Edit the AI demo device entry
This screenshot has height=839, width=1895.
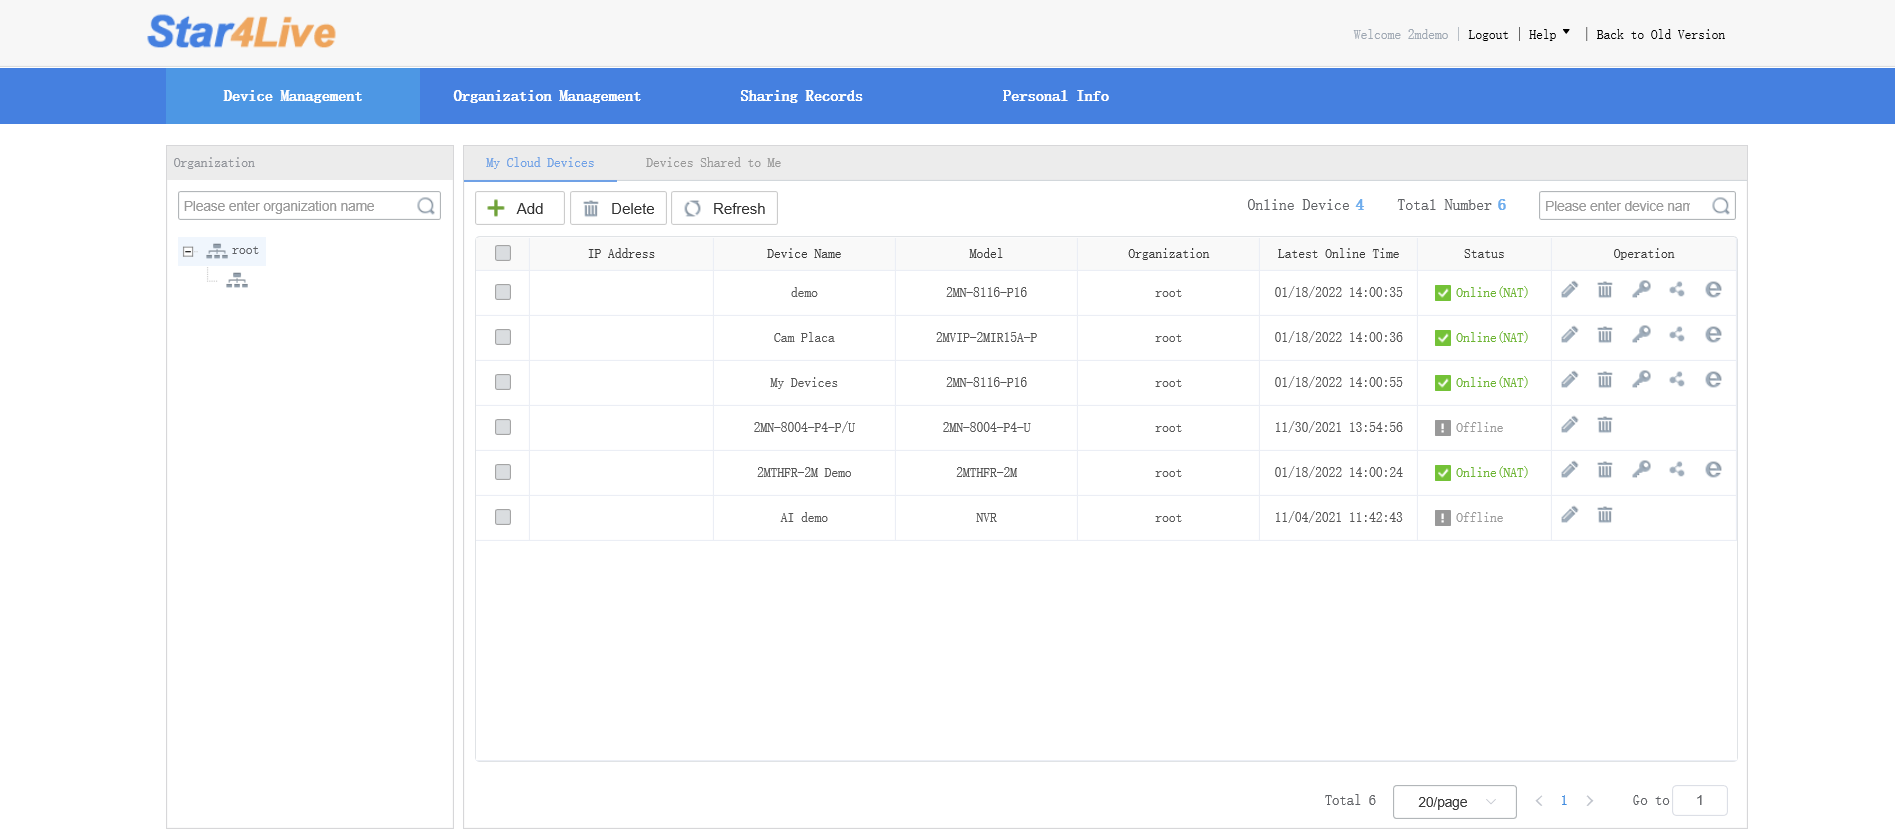[x=1569, y=515]
